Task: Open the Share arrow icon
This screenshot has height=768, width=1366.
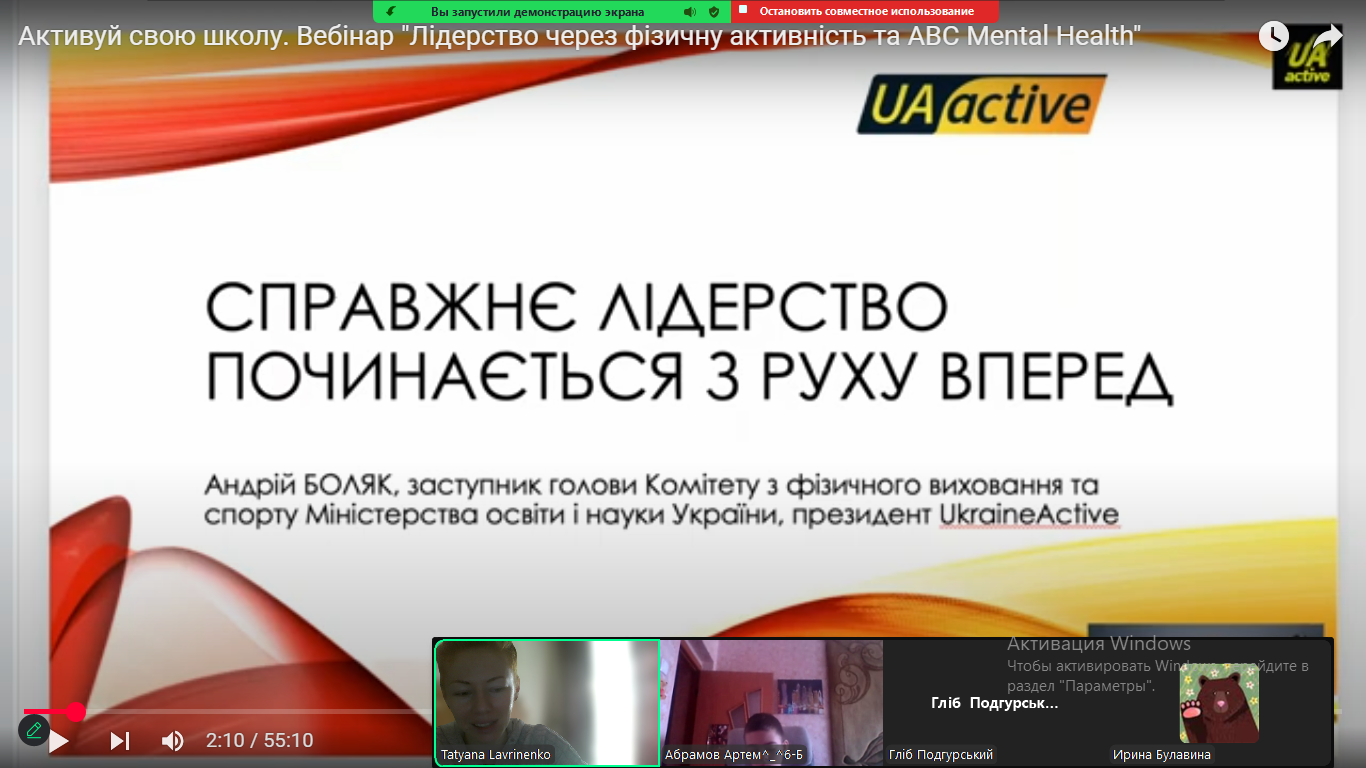Action: tap(1327, 36)
